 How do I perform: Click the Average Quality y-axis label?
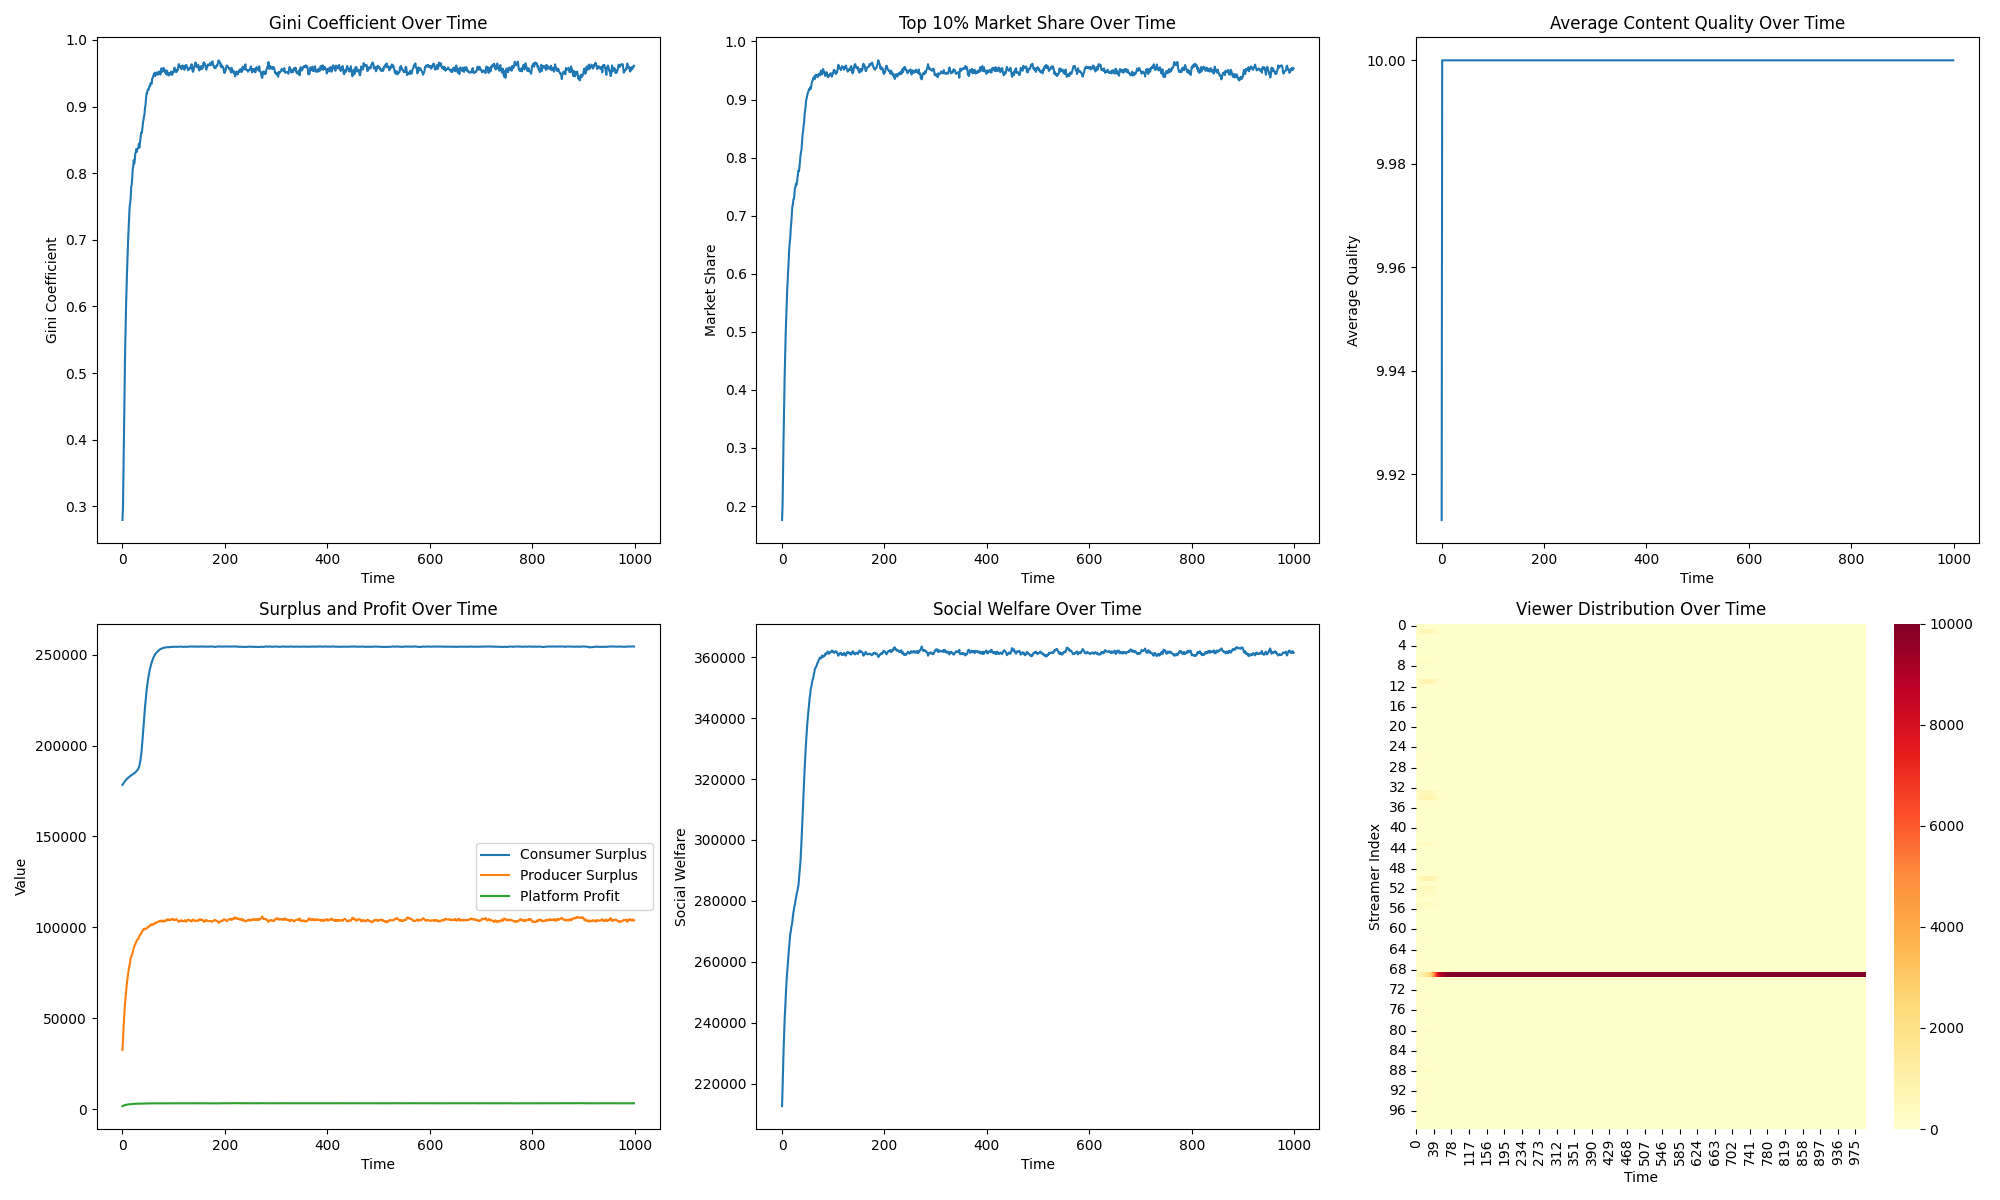click(1353, 291)
